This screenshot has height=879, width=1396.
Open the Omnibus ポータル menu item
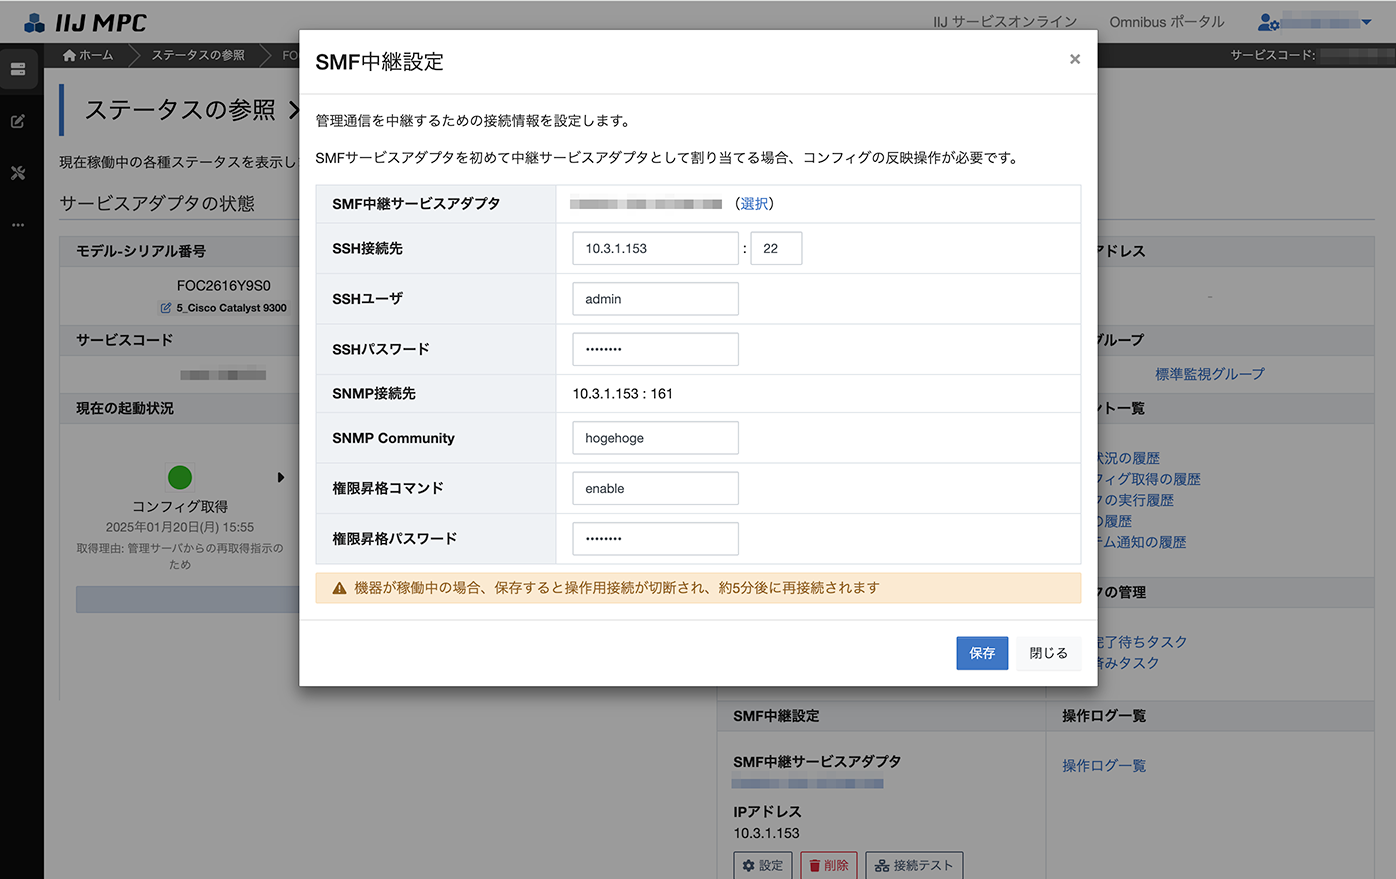(x=1166, y=22)
